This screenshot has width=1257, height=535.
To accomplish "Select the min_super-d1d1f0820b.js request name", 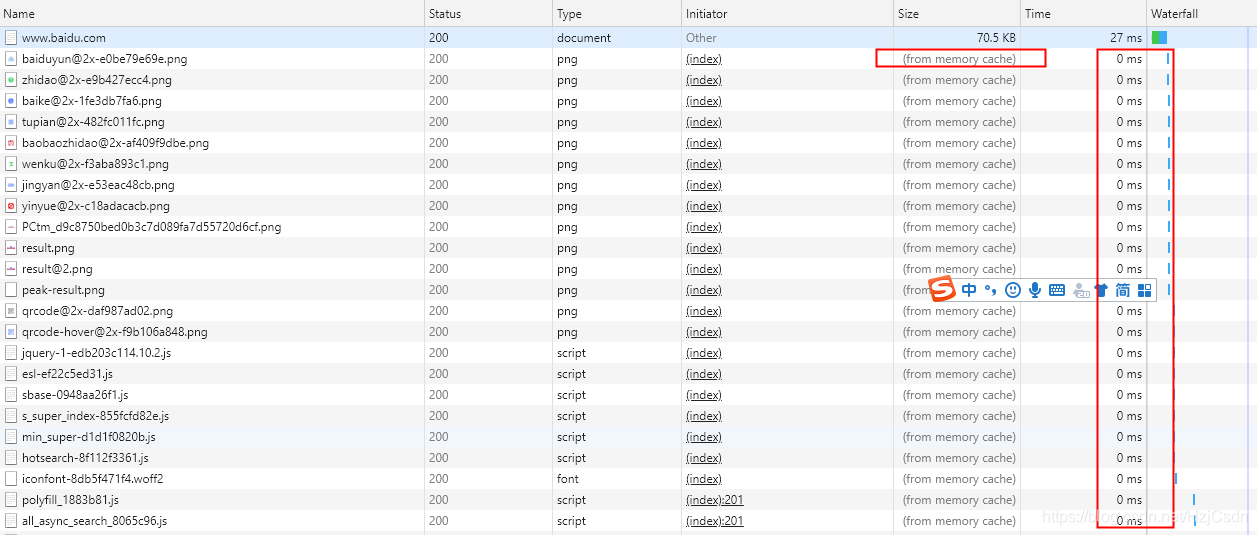I will click(89, 437).
